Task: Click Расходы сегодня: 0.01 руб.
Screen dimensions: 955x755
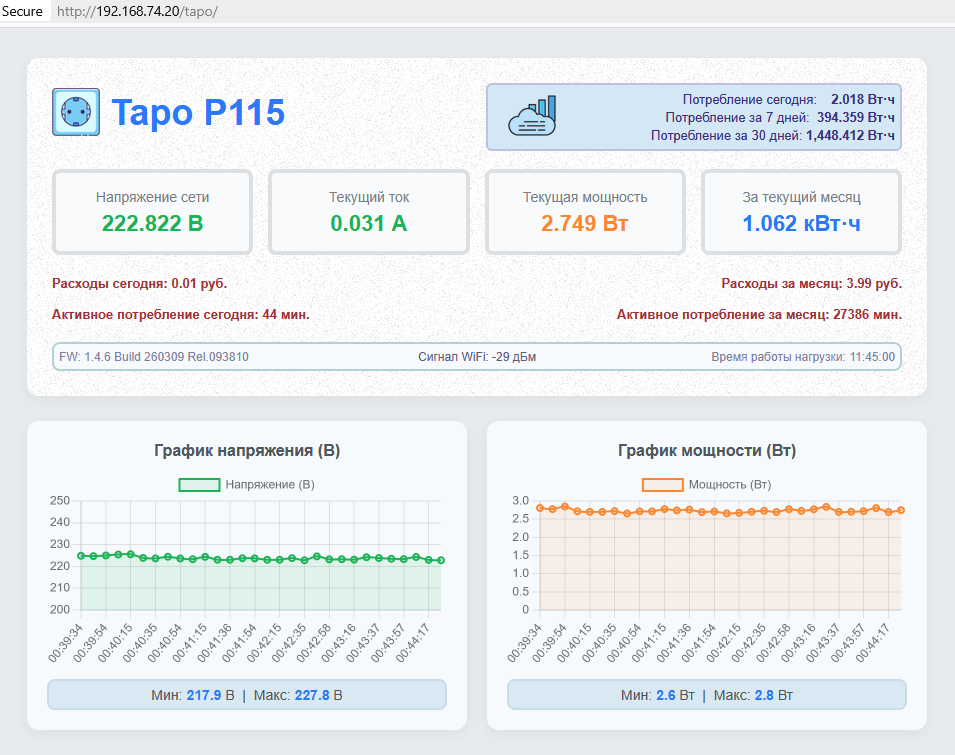Action: tap(139, 283)
